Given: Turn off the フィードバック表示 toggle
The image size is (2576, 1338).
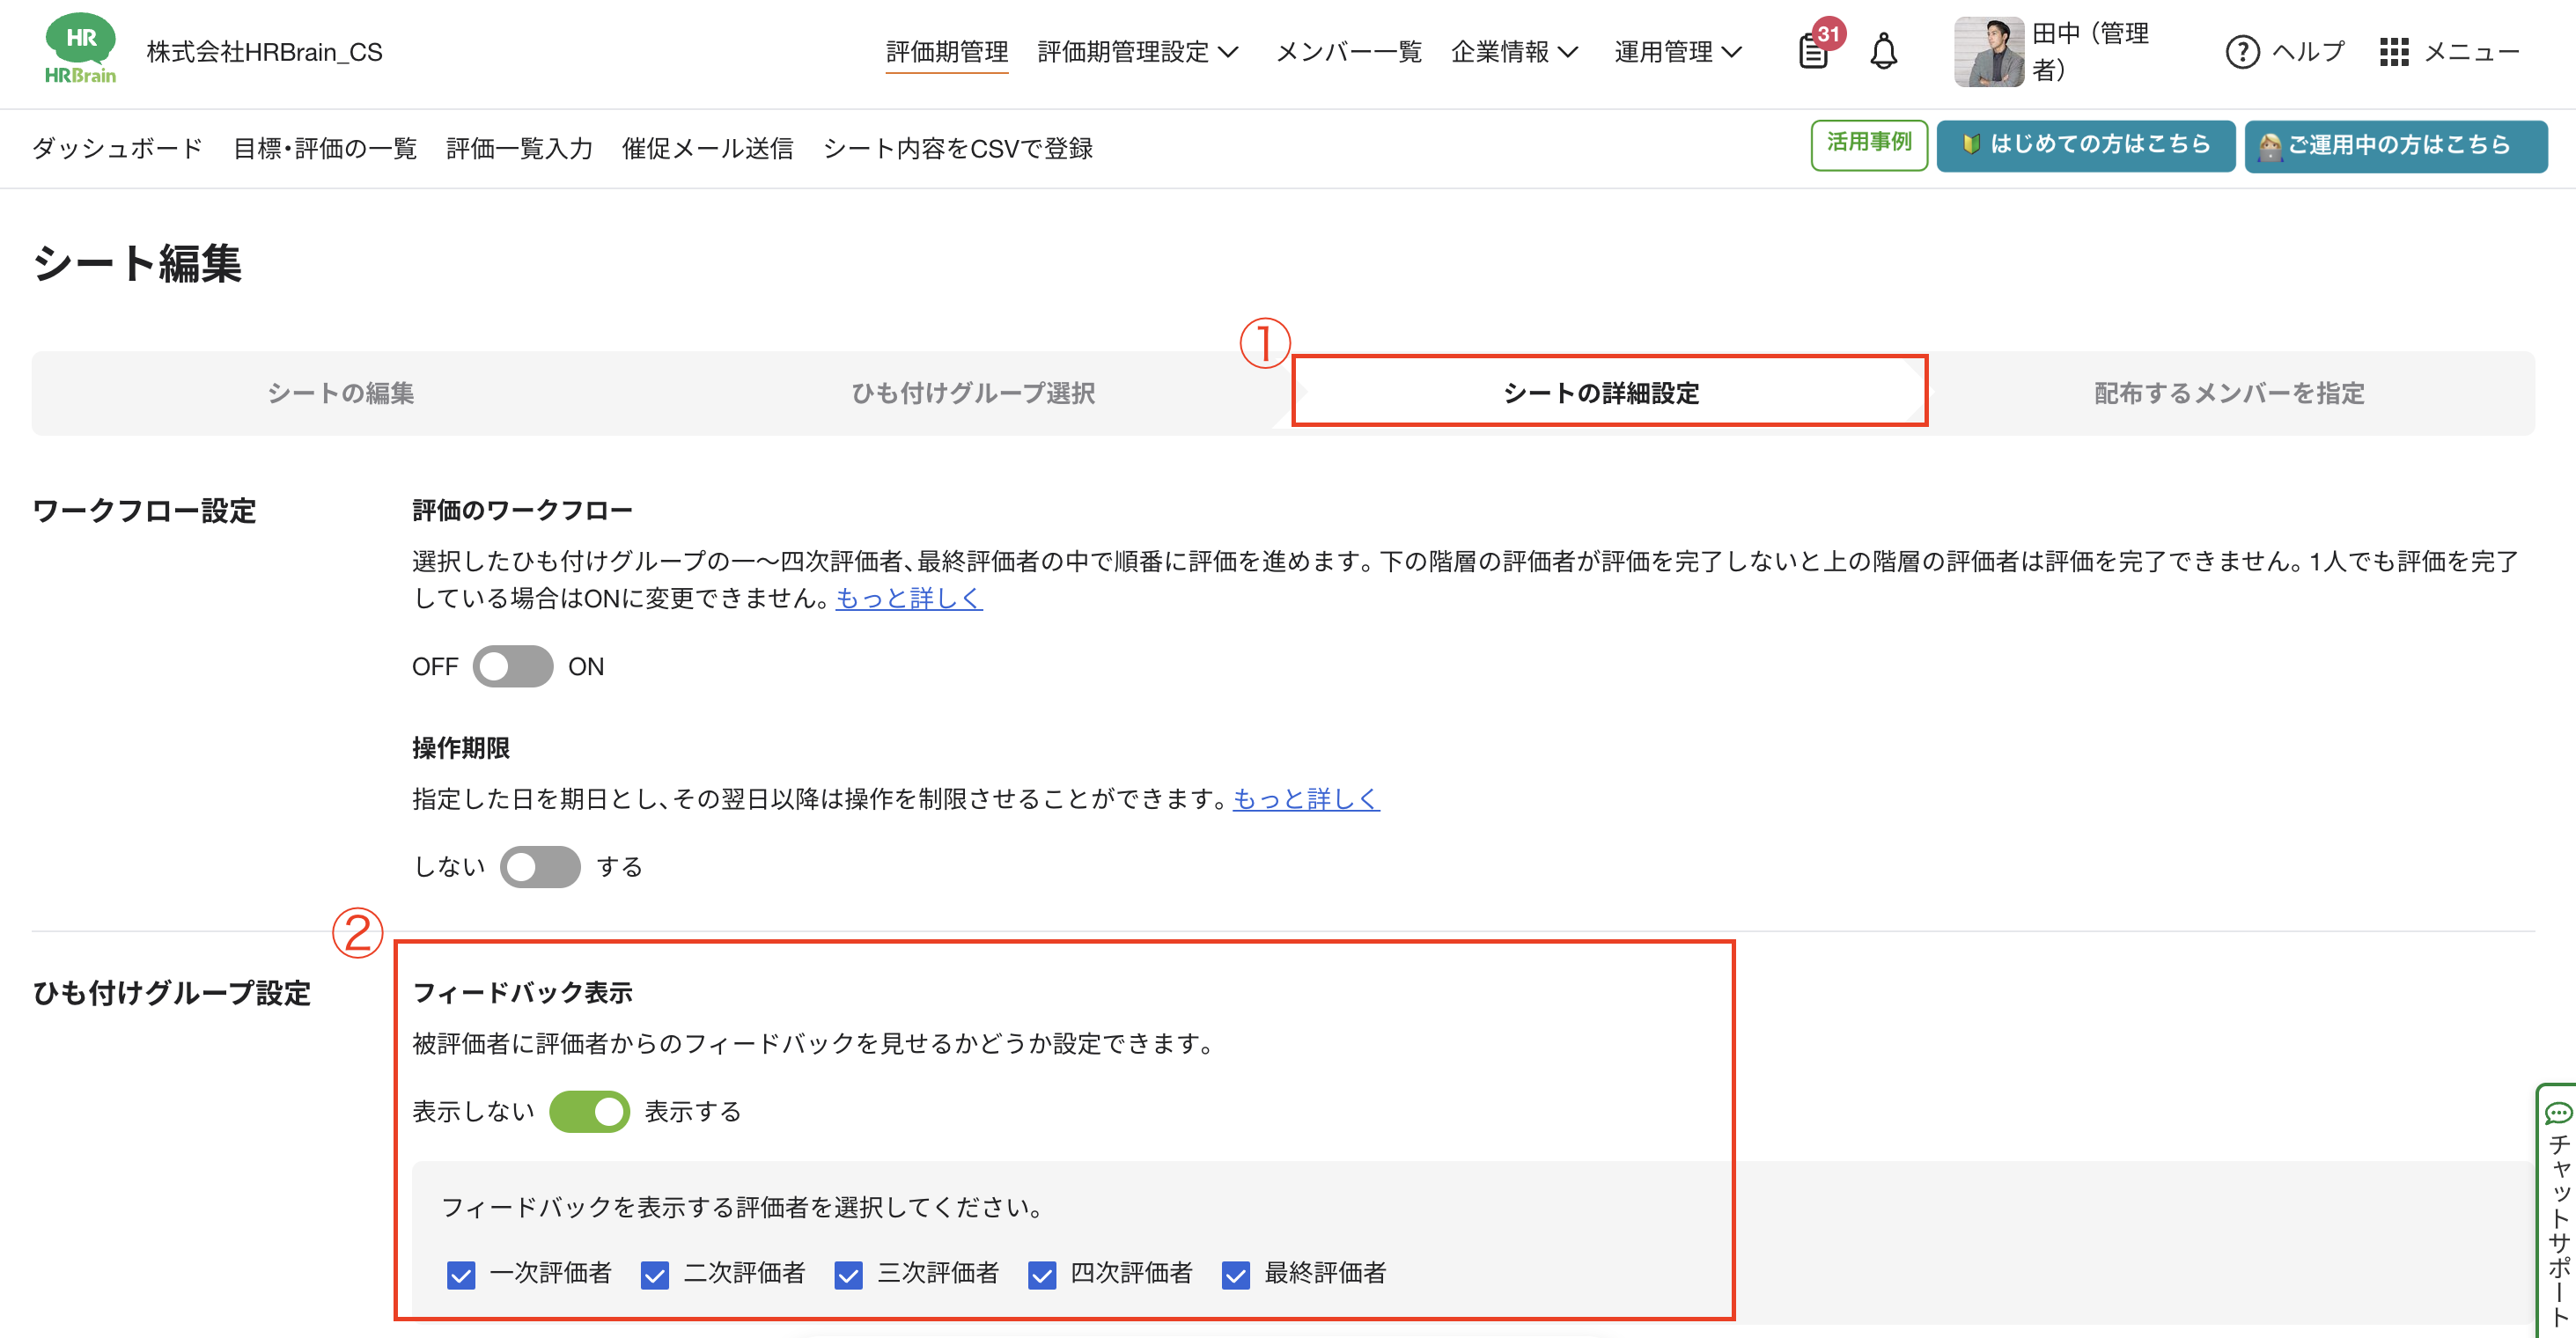Looking at the screenshot, I should tap(589, 1111).
